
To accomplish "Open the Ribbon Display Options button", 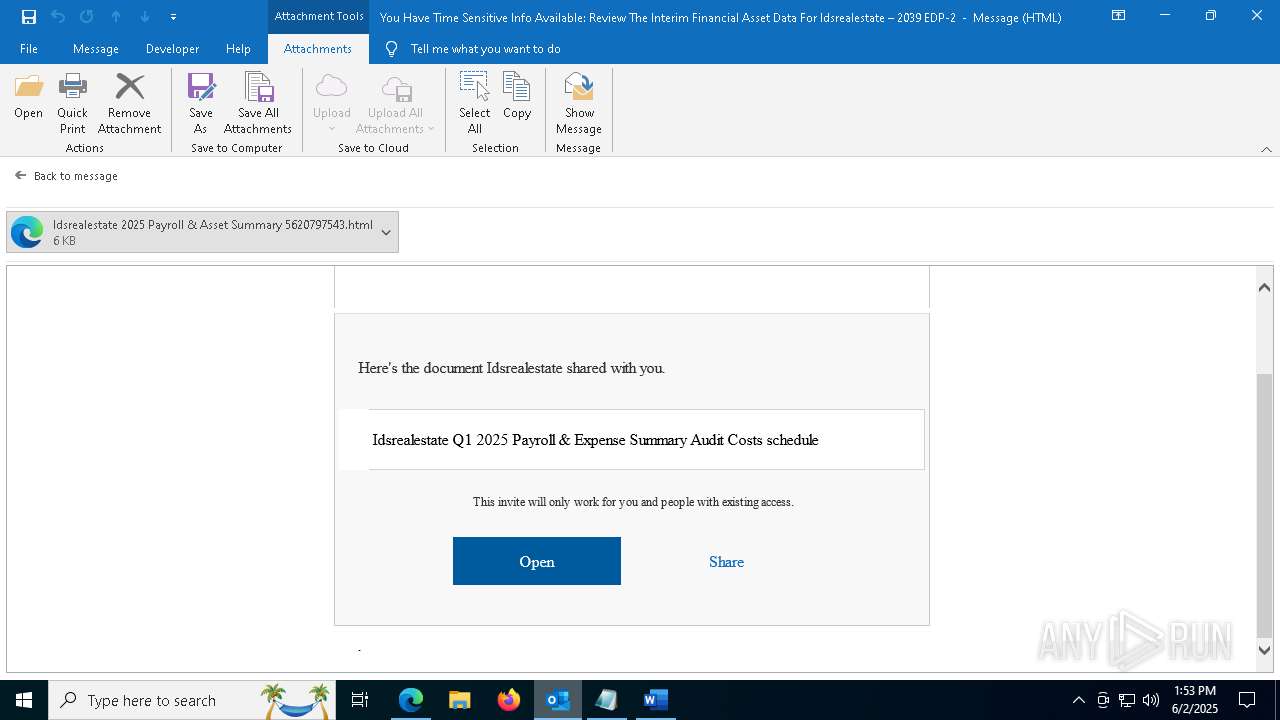I will tap(1118, 16).
